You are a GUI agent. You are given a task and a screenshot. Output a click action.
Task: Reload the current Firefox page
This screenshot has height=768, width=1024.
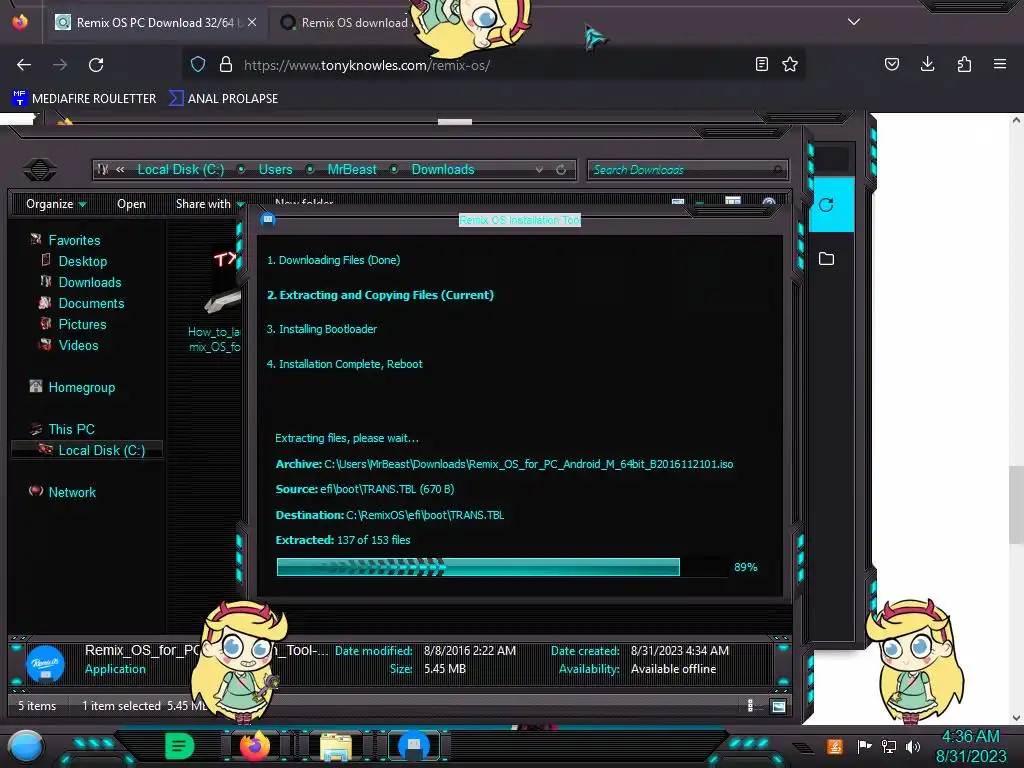96,65
